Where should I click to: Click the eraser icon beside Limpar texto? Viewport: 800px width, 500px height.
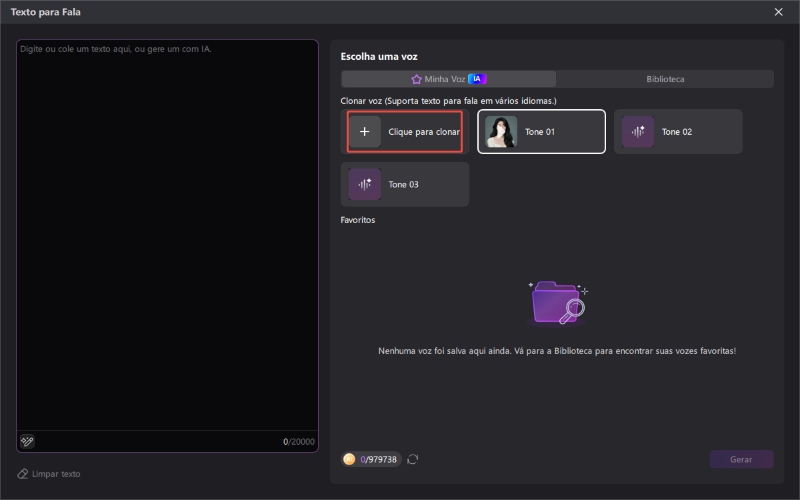22,474
